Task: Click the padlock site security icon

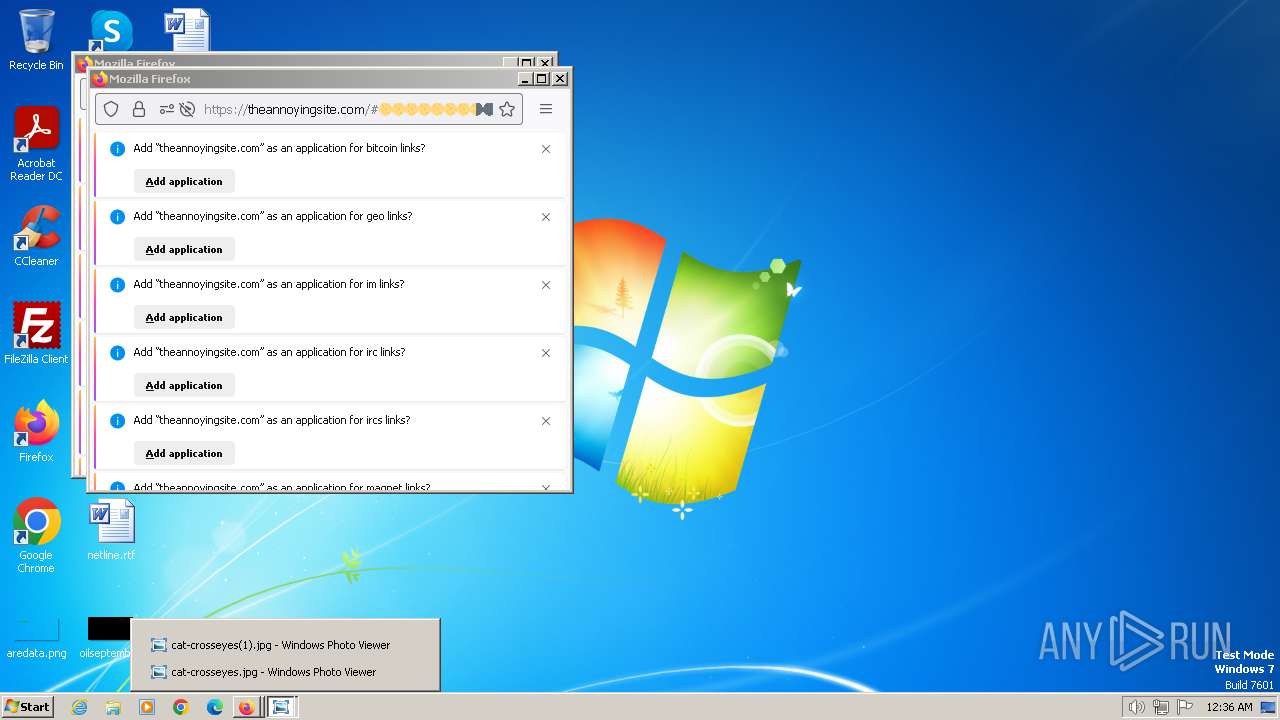Action: [139, 109]
